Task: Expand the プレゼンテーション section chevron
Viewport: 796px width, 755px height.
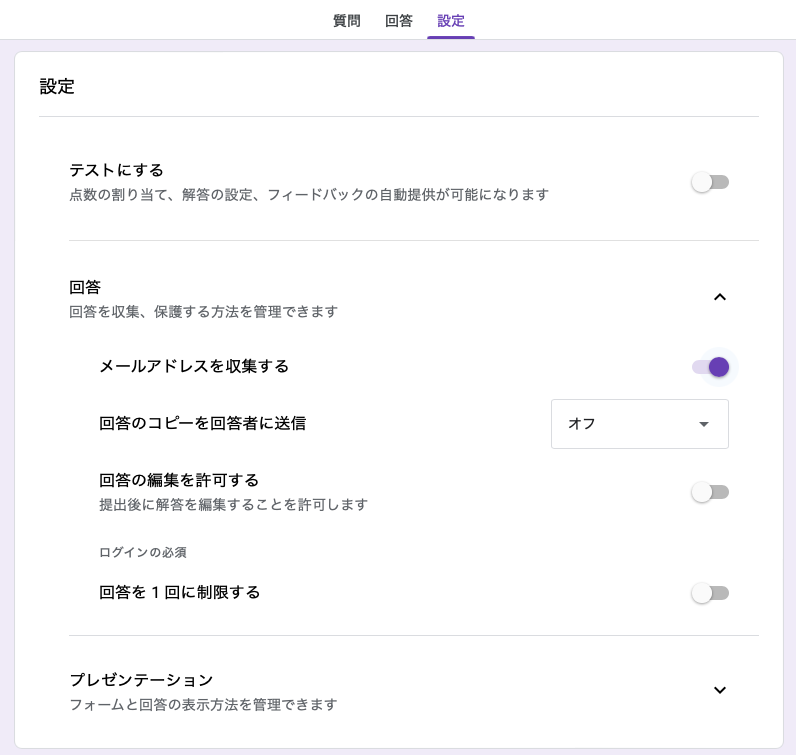Action: coord(719,690)
